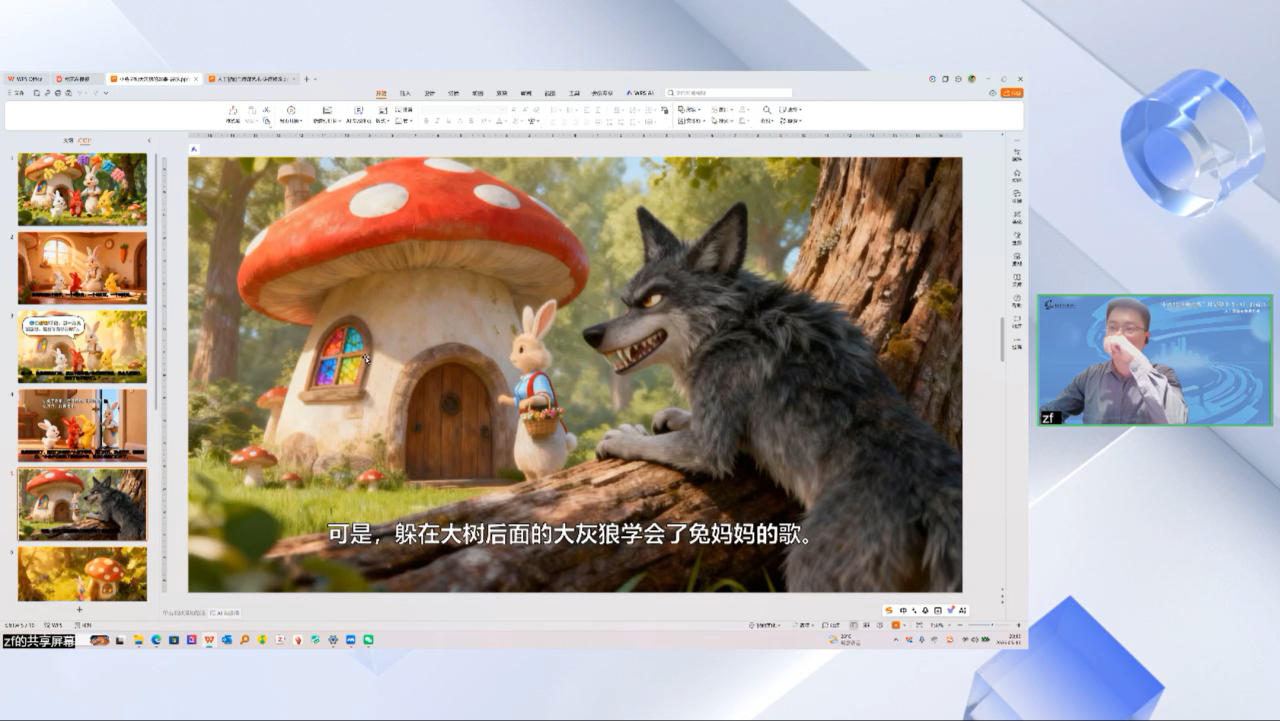Select slide 3 thumbnail with speech bubble
Viewport: 1280px width, 721px height.
click(x=82, y=346)
